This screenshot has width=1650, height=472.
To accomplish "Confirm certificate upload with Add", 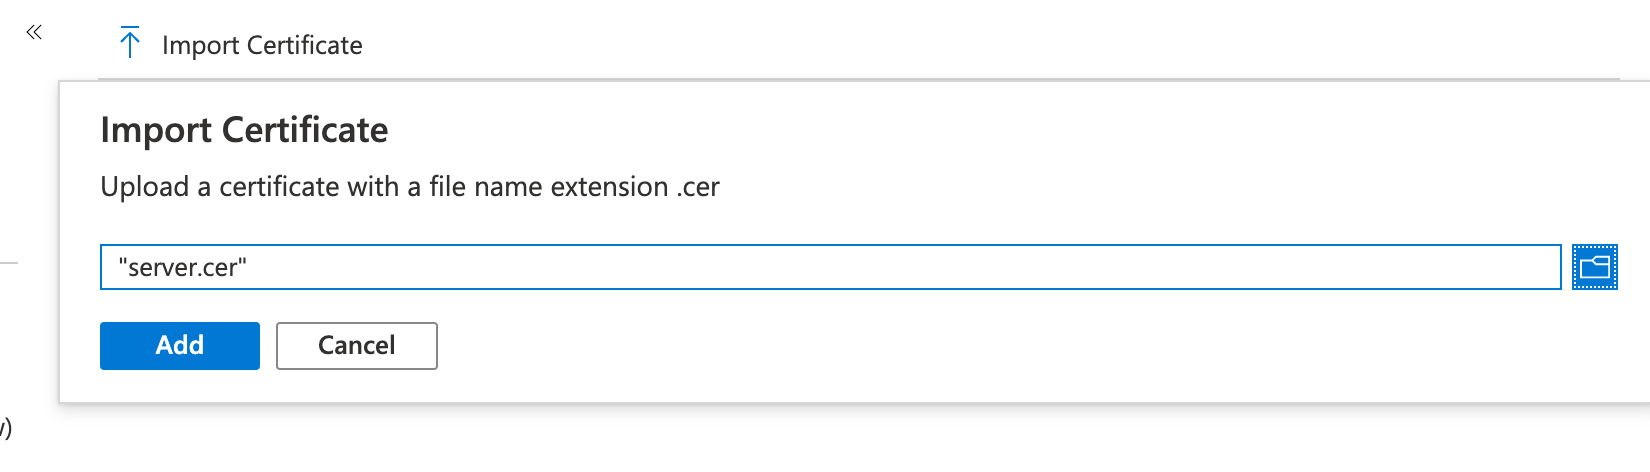I will point(180,346).
